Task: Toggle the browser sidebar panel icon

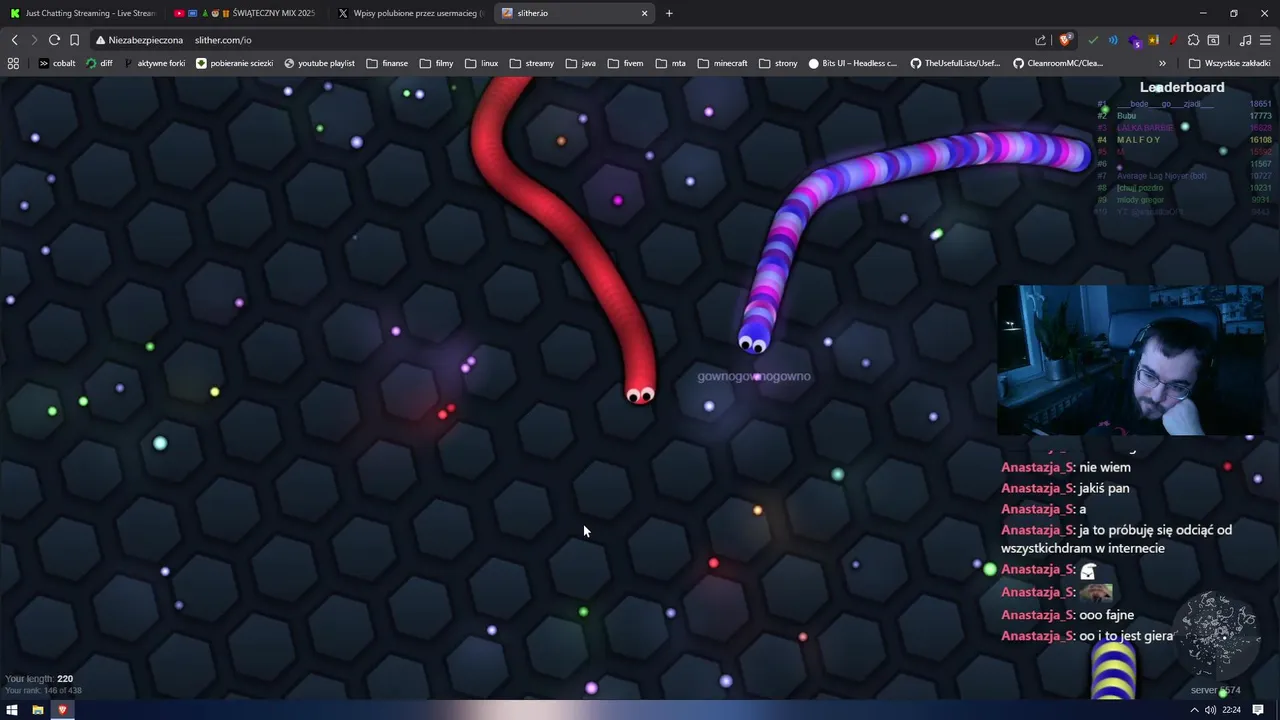Action: (x=1213, y=40)
